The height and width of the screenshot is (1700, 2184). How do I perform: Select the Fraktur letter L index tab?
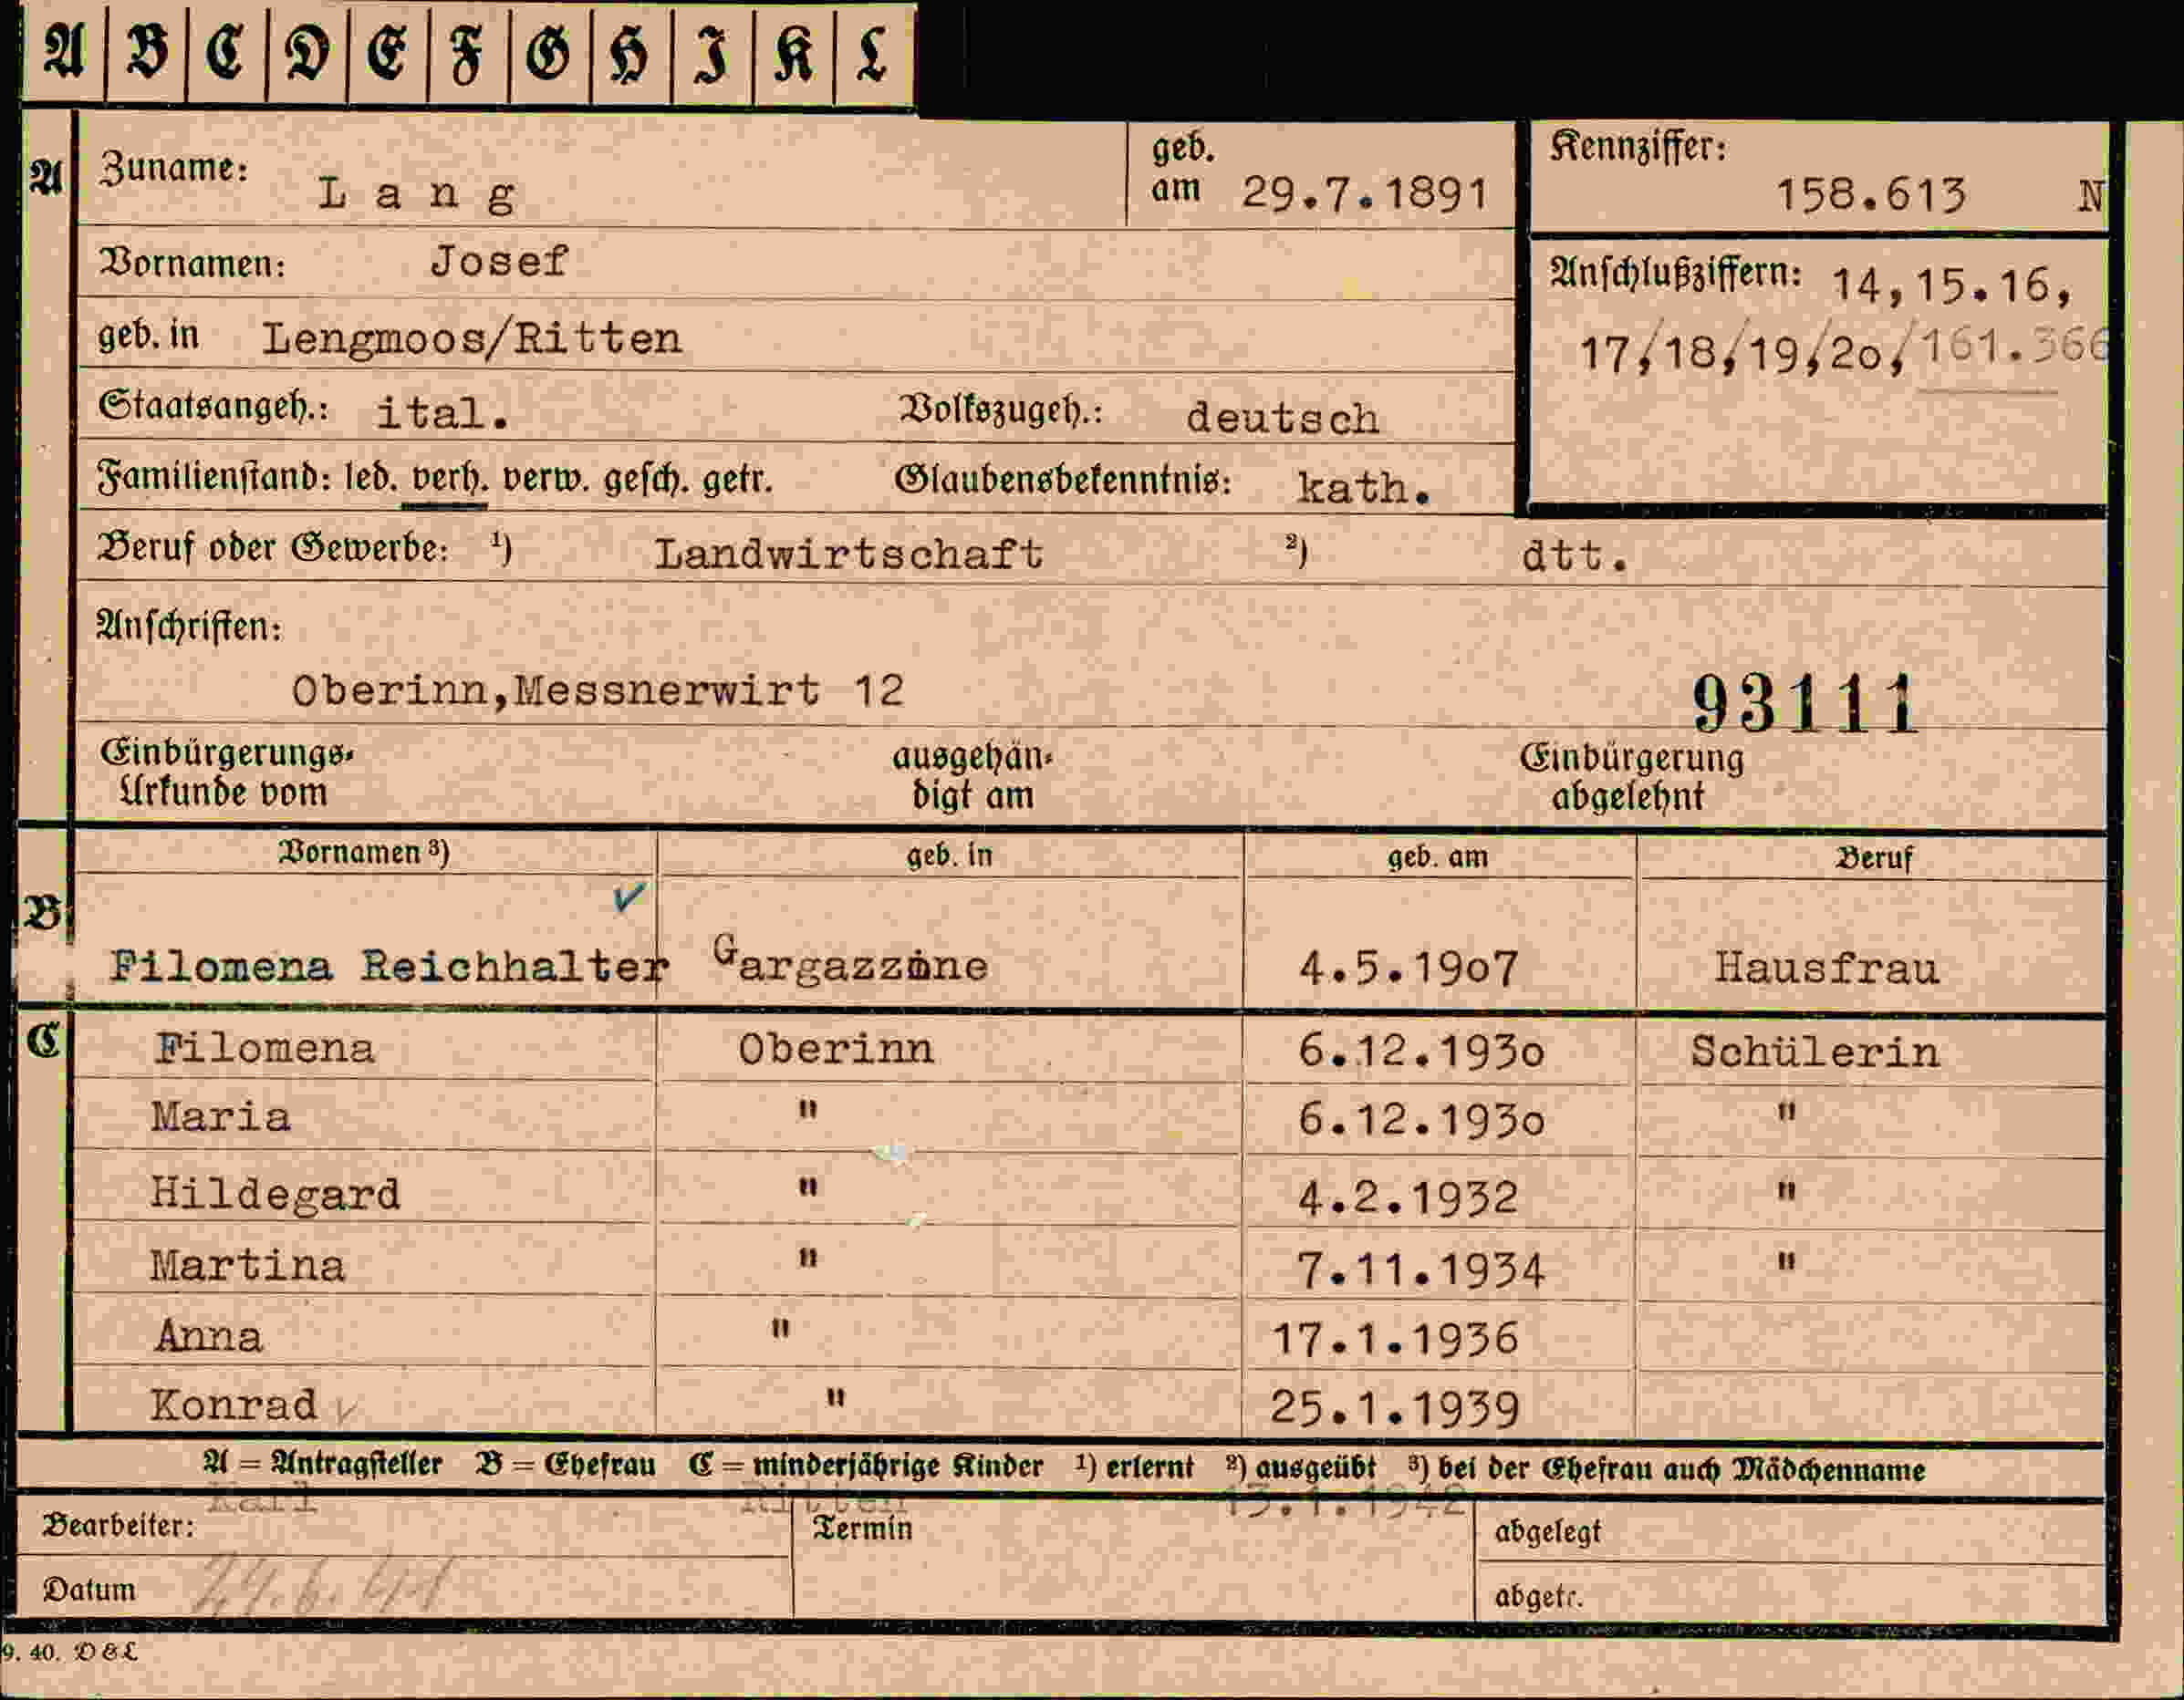coord(873,52)
